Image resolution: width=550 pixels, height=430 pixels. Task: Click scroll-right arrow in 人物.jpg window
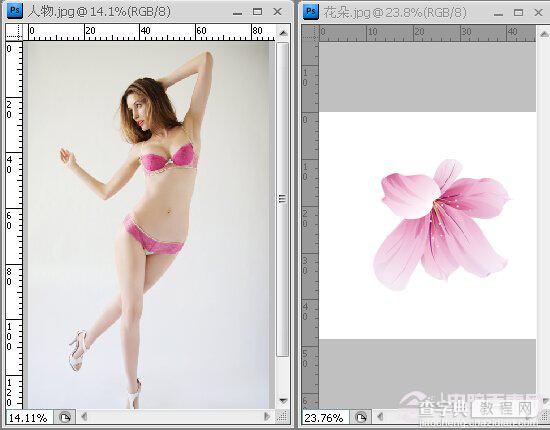tap(268, 417)
